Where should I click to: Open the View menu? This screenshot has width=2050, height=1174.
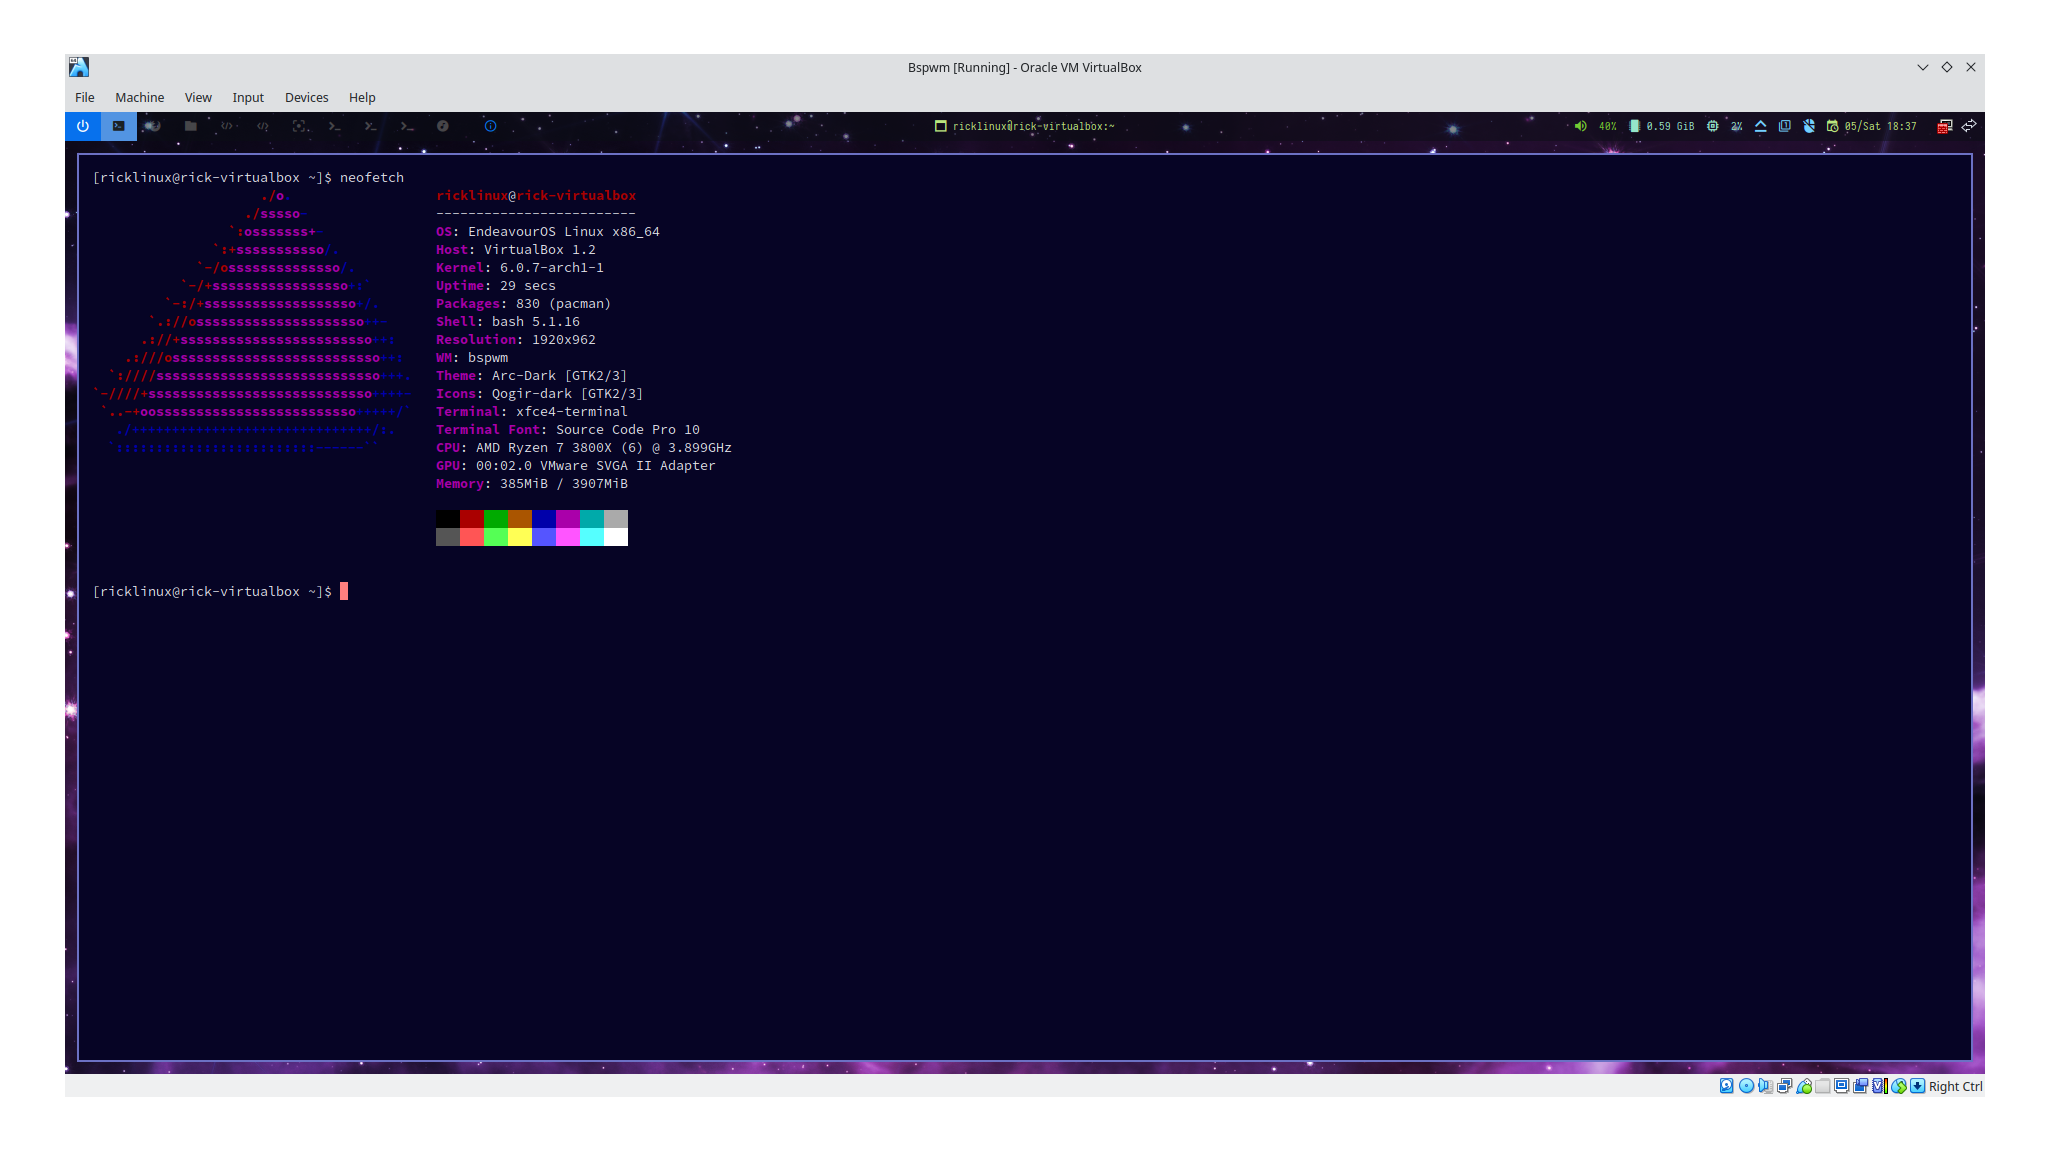pyautogui.click(x=198, y=97)
